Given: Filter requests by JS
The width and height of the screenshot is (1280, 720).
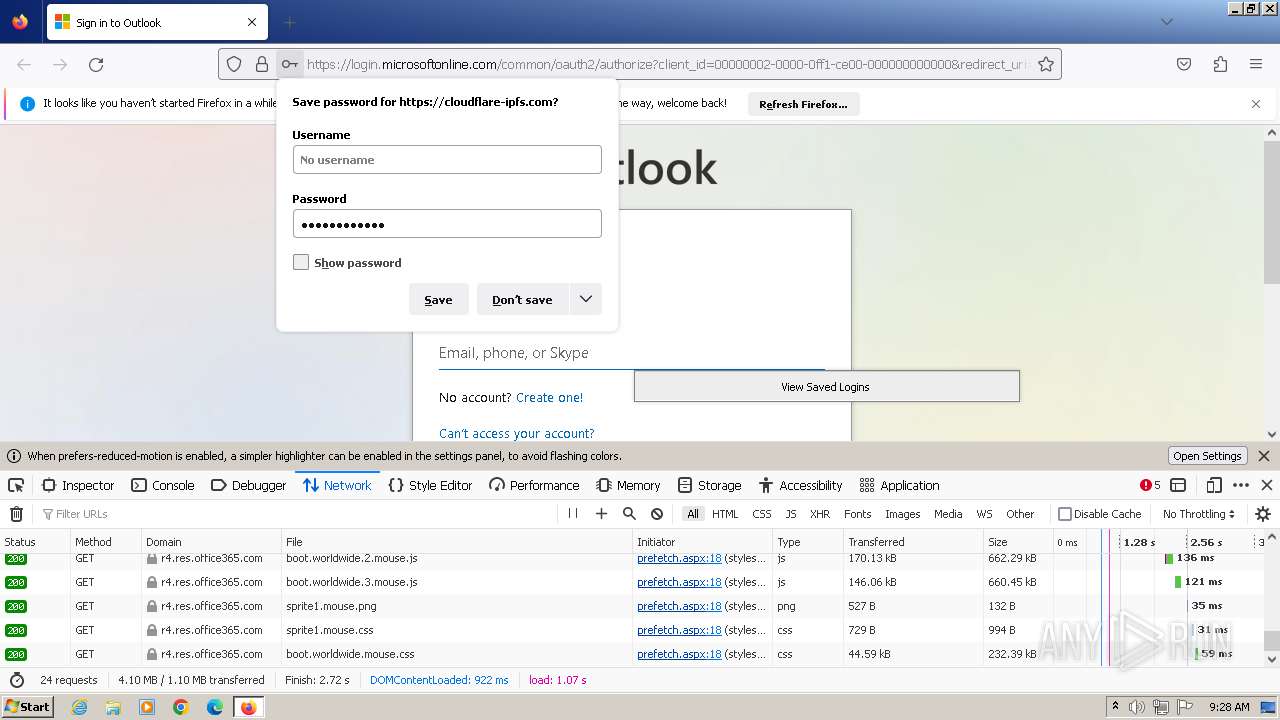Looking at the screenshot, I should click(x=790, y=514).
